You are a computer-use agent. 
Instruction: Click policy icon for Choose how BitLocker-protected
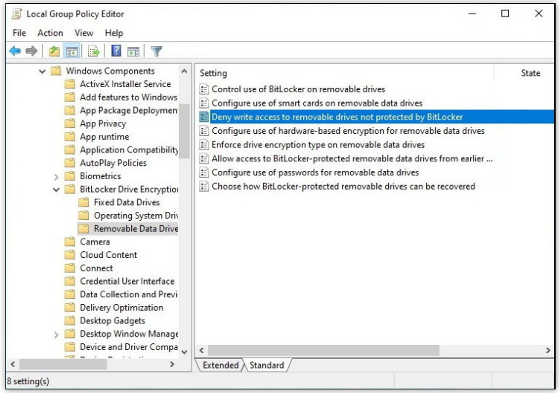tap(204, 186)
